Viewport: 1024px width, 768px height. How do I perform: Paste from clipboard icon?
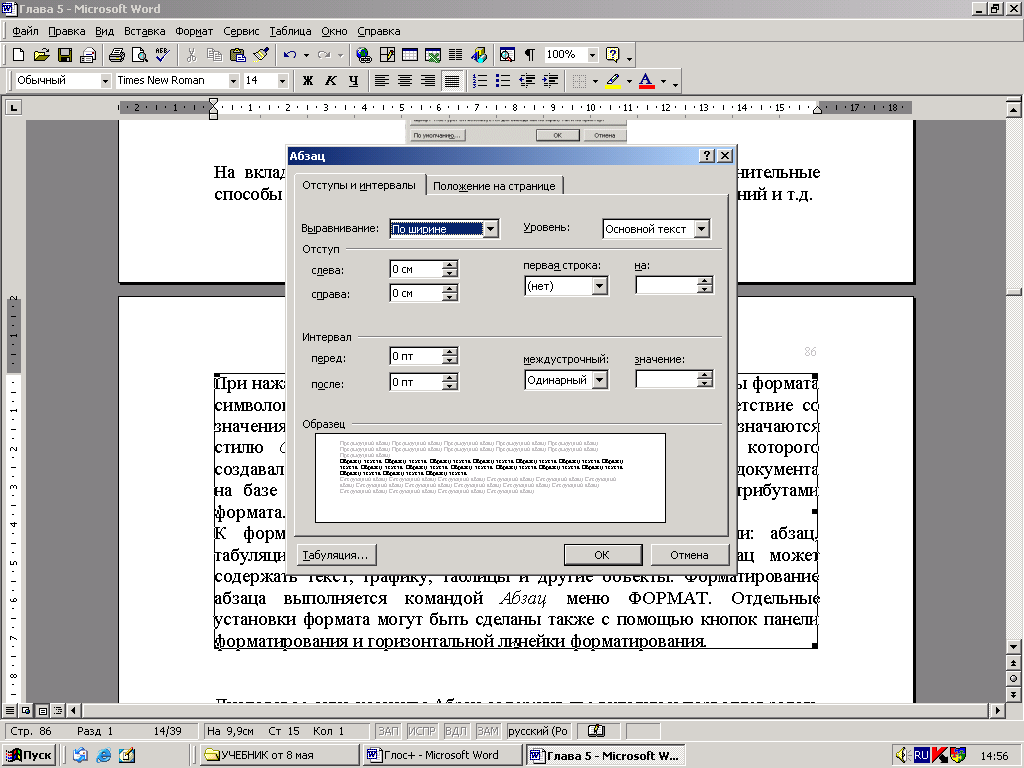[238, 55]
